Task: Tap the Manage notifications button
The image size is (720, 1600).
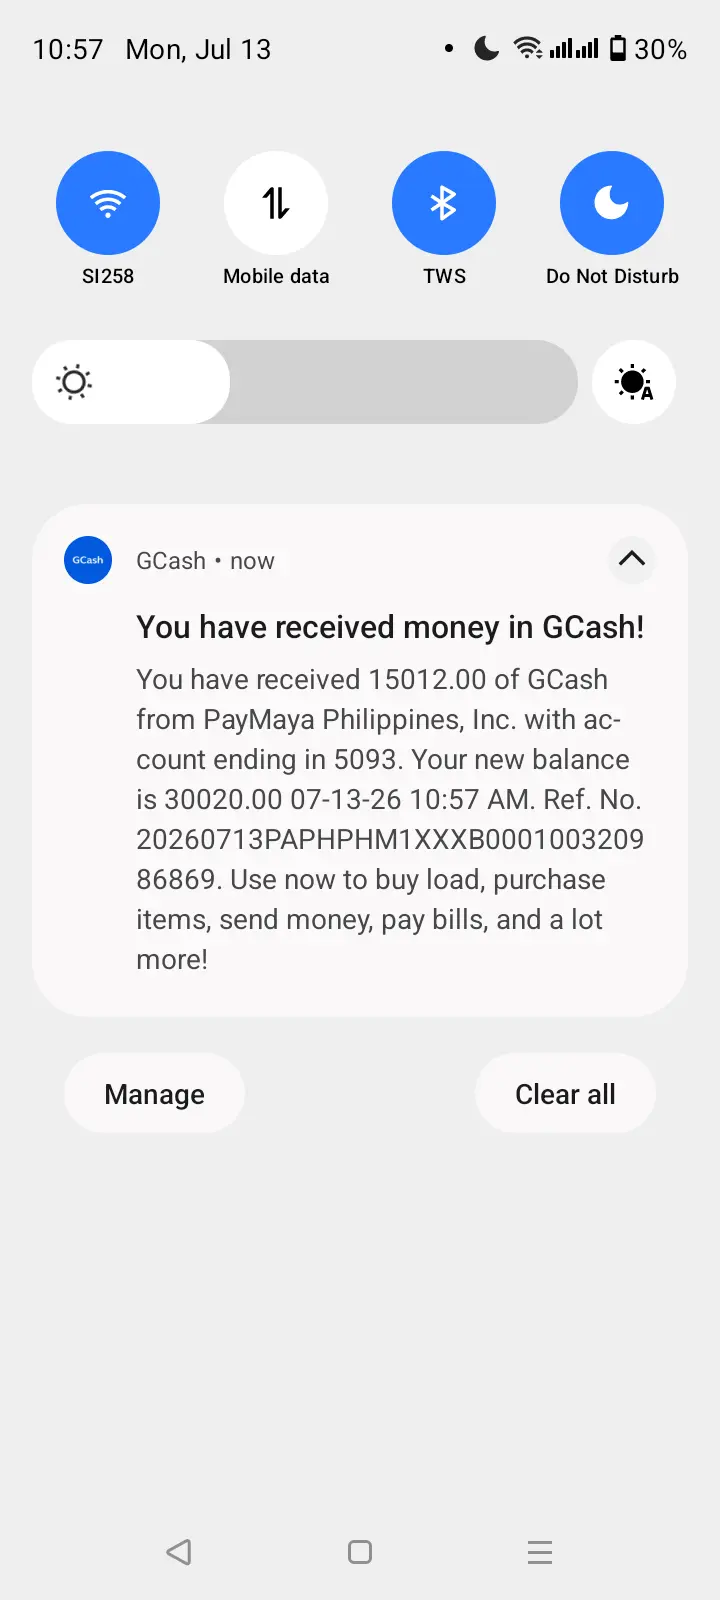Action: coord(154,1093)
